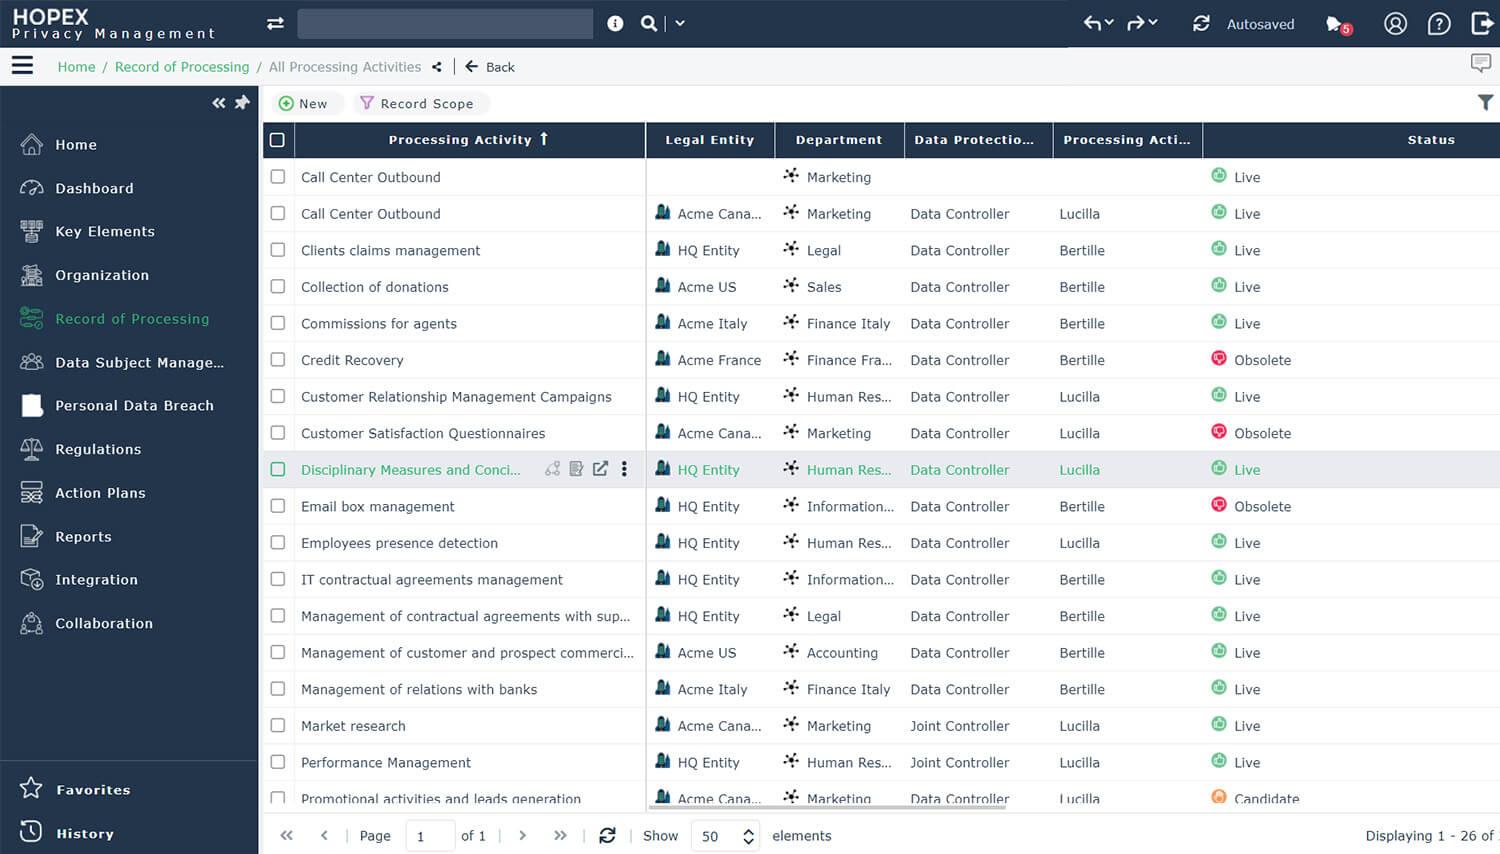The image size is (1500, 854).
Task: Sort by Department column header
Action: (839, 140)
